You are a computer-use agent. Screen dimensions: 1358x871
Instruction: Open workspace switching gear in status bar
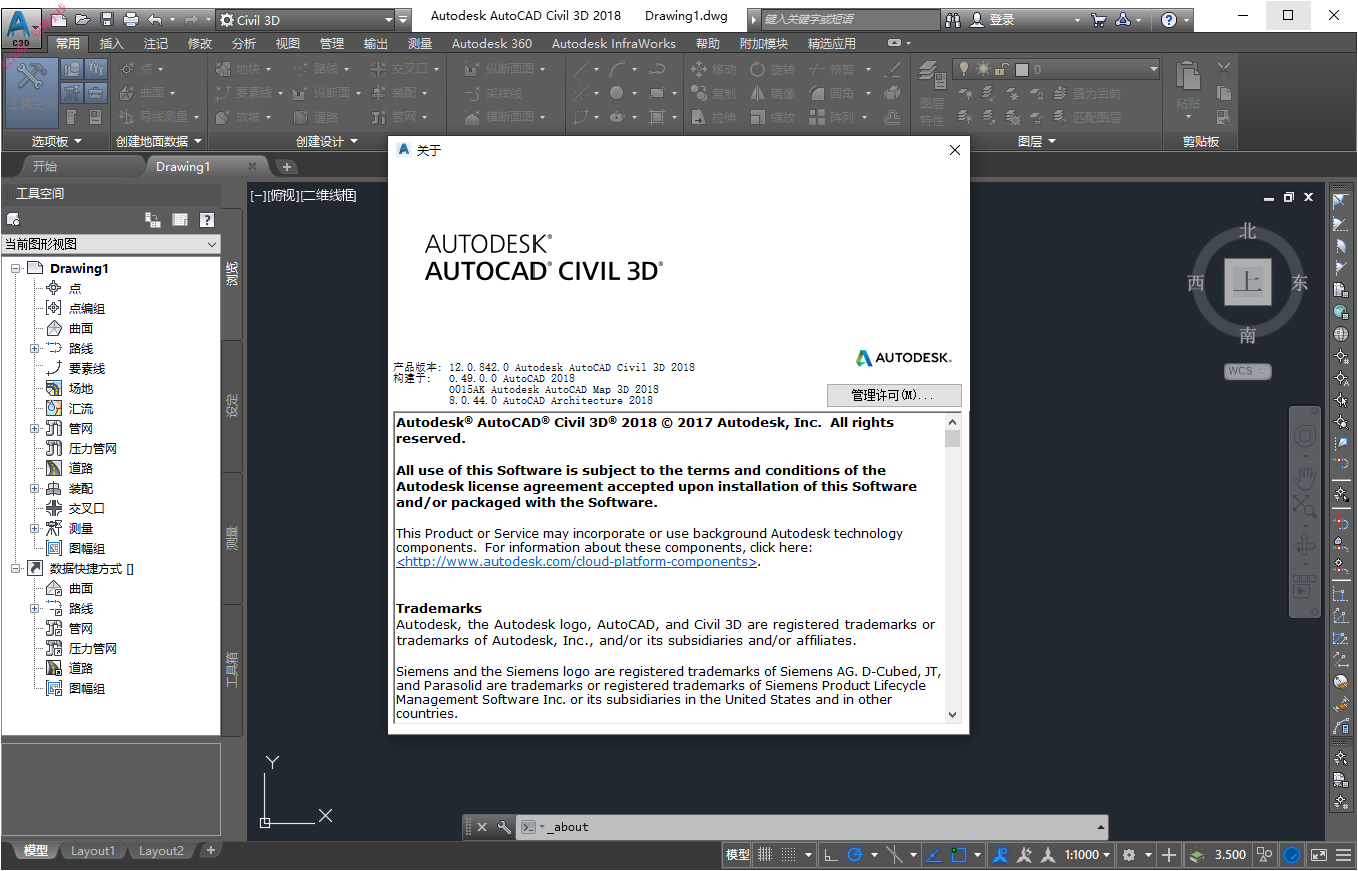pyautogui.click(x=1129, y=855)
